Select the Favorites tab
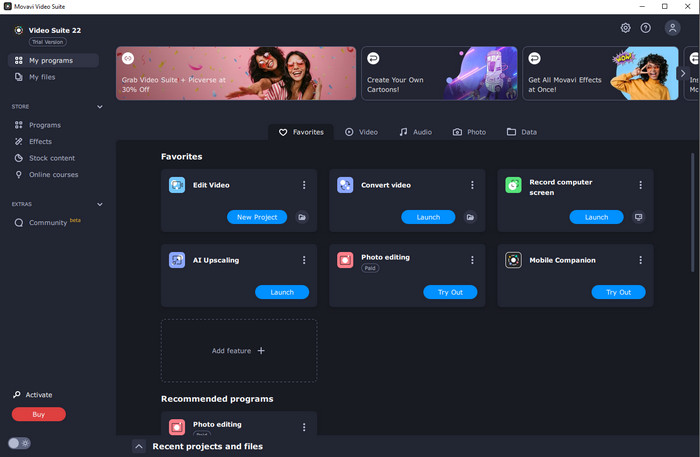 click(301, 132)
